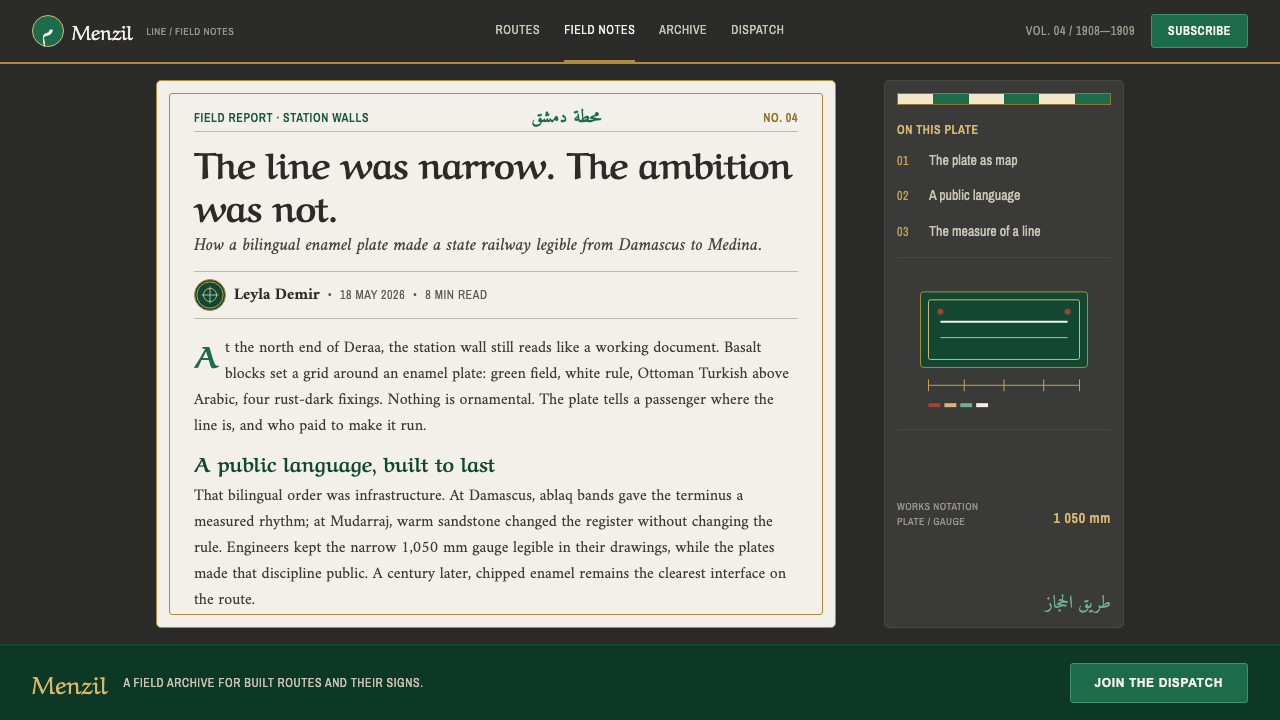Click the 'VOL. 04 / 1908—1909' text
The width and height of the screenshot is (1280, 720).
coord(1080,31)
